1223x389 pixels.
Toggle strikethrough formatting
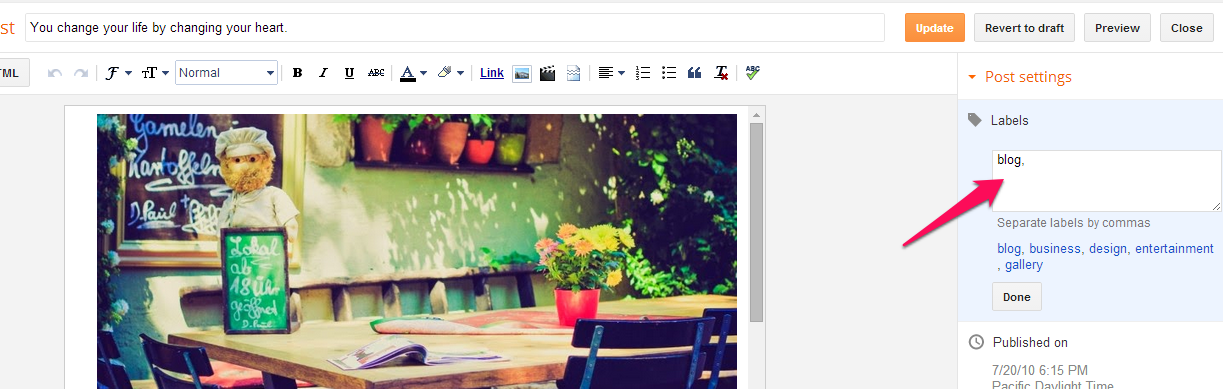[x=376, y=73]
